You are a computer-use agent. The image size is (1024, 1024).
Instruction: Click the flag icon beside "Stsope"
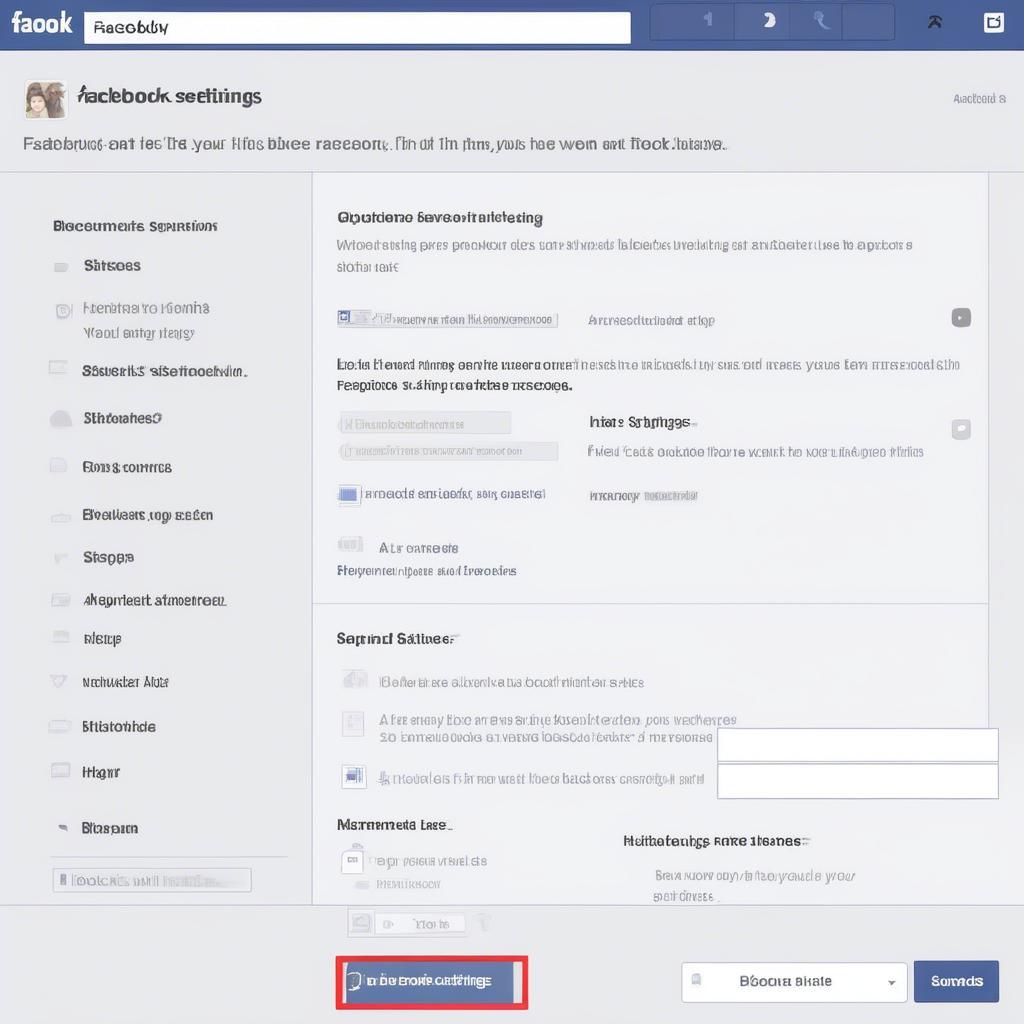pos(60,558)
